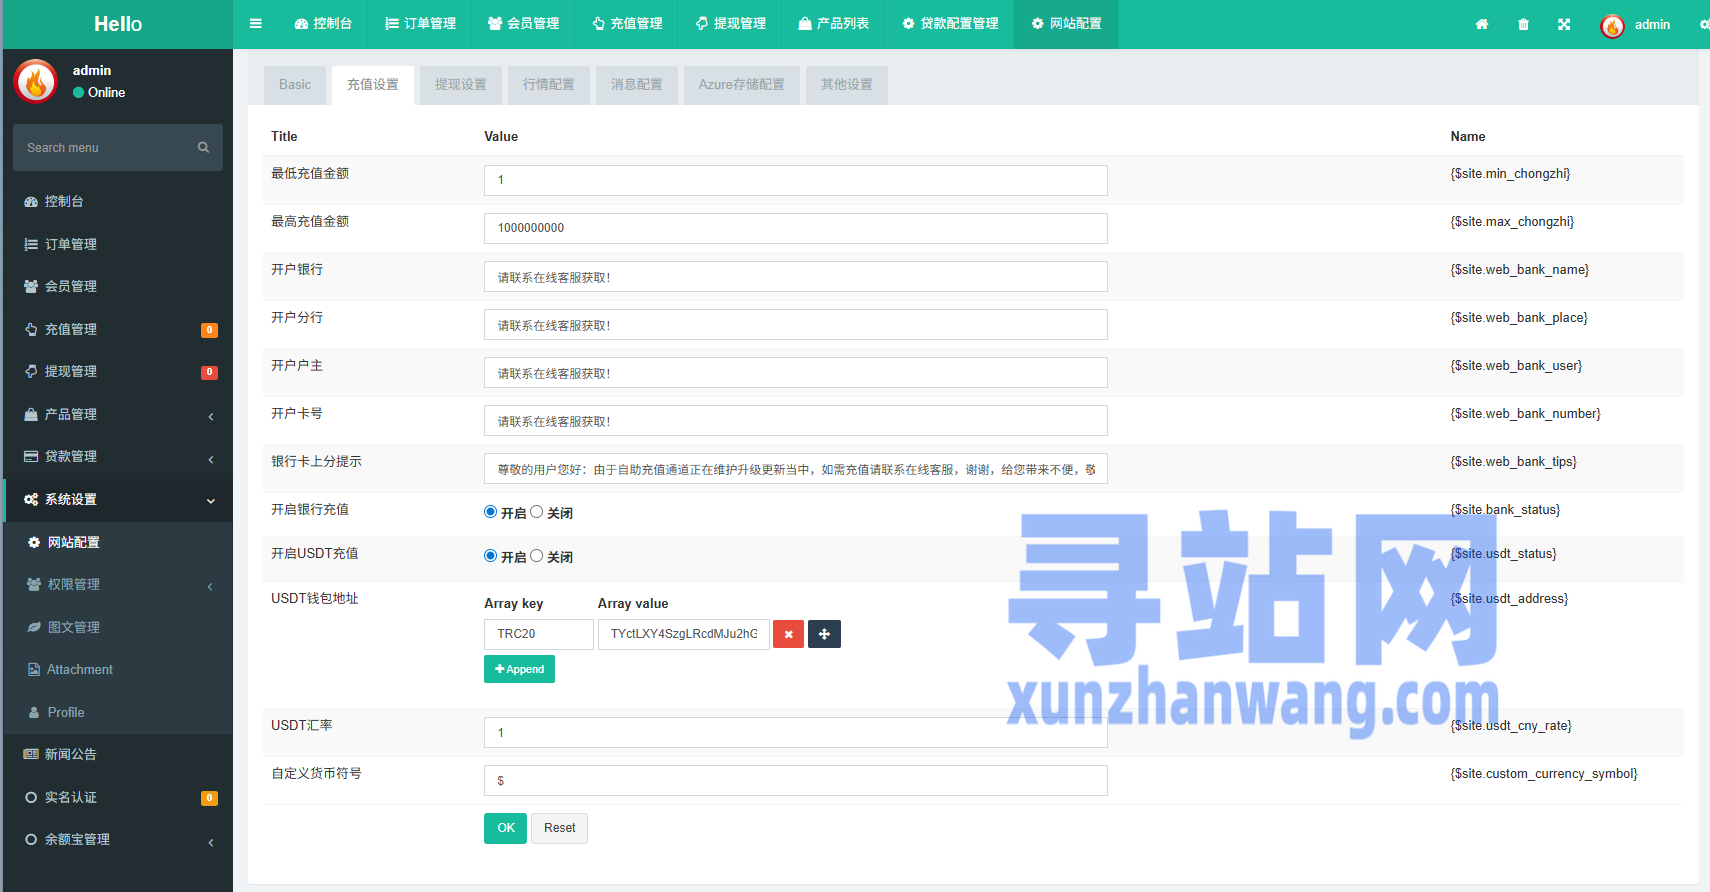Image resolution: width=1710 pixels, height=892 pixels.
Task: Select 开启 for 开启银行充值
Action: coord(490,512)
